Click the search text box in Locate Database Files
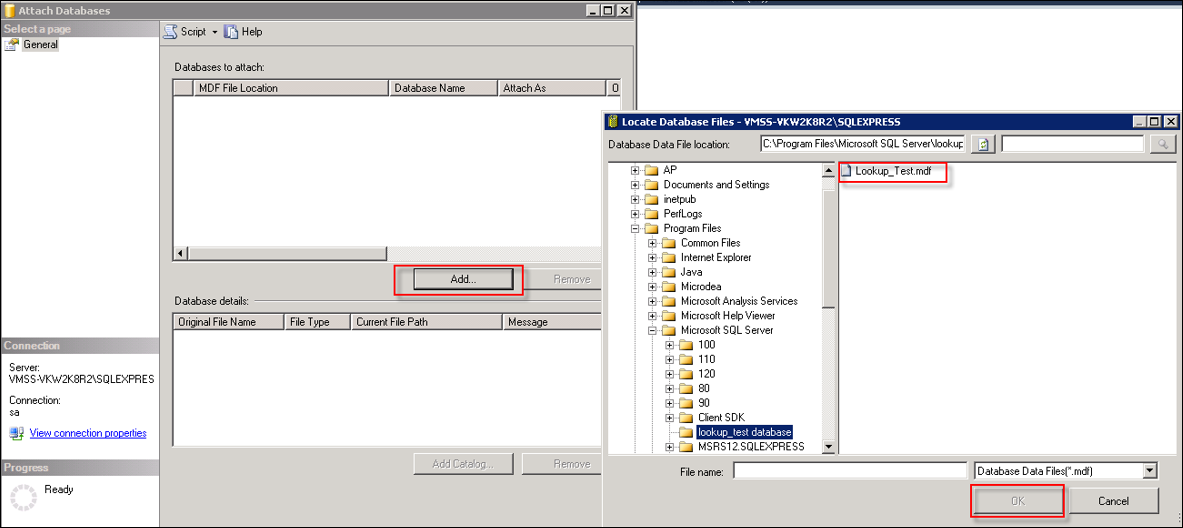This screenshot has height=528, width=1183. (x=1072, y=144)
